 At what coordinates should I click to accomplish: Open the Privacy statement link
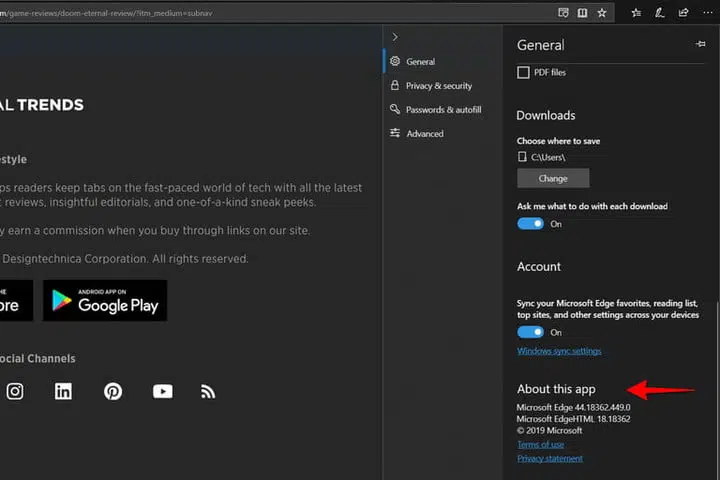550,458
